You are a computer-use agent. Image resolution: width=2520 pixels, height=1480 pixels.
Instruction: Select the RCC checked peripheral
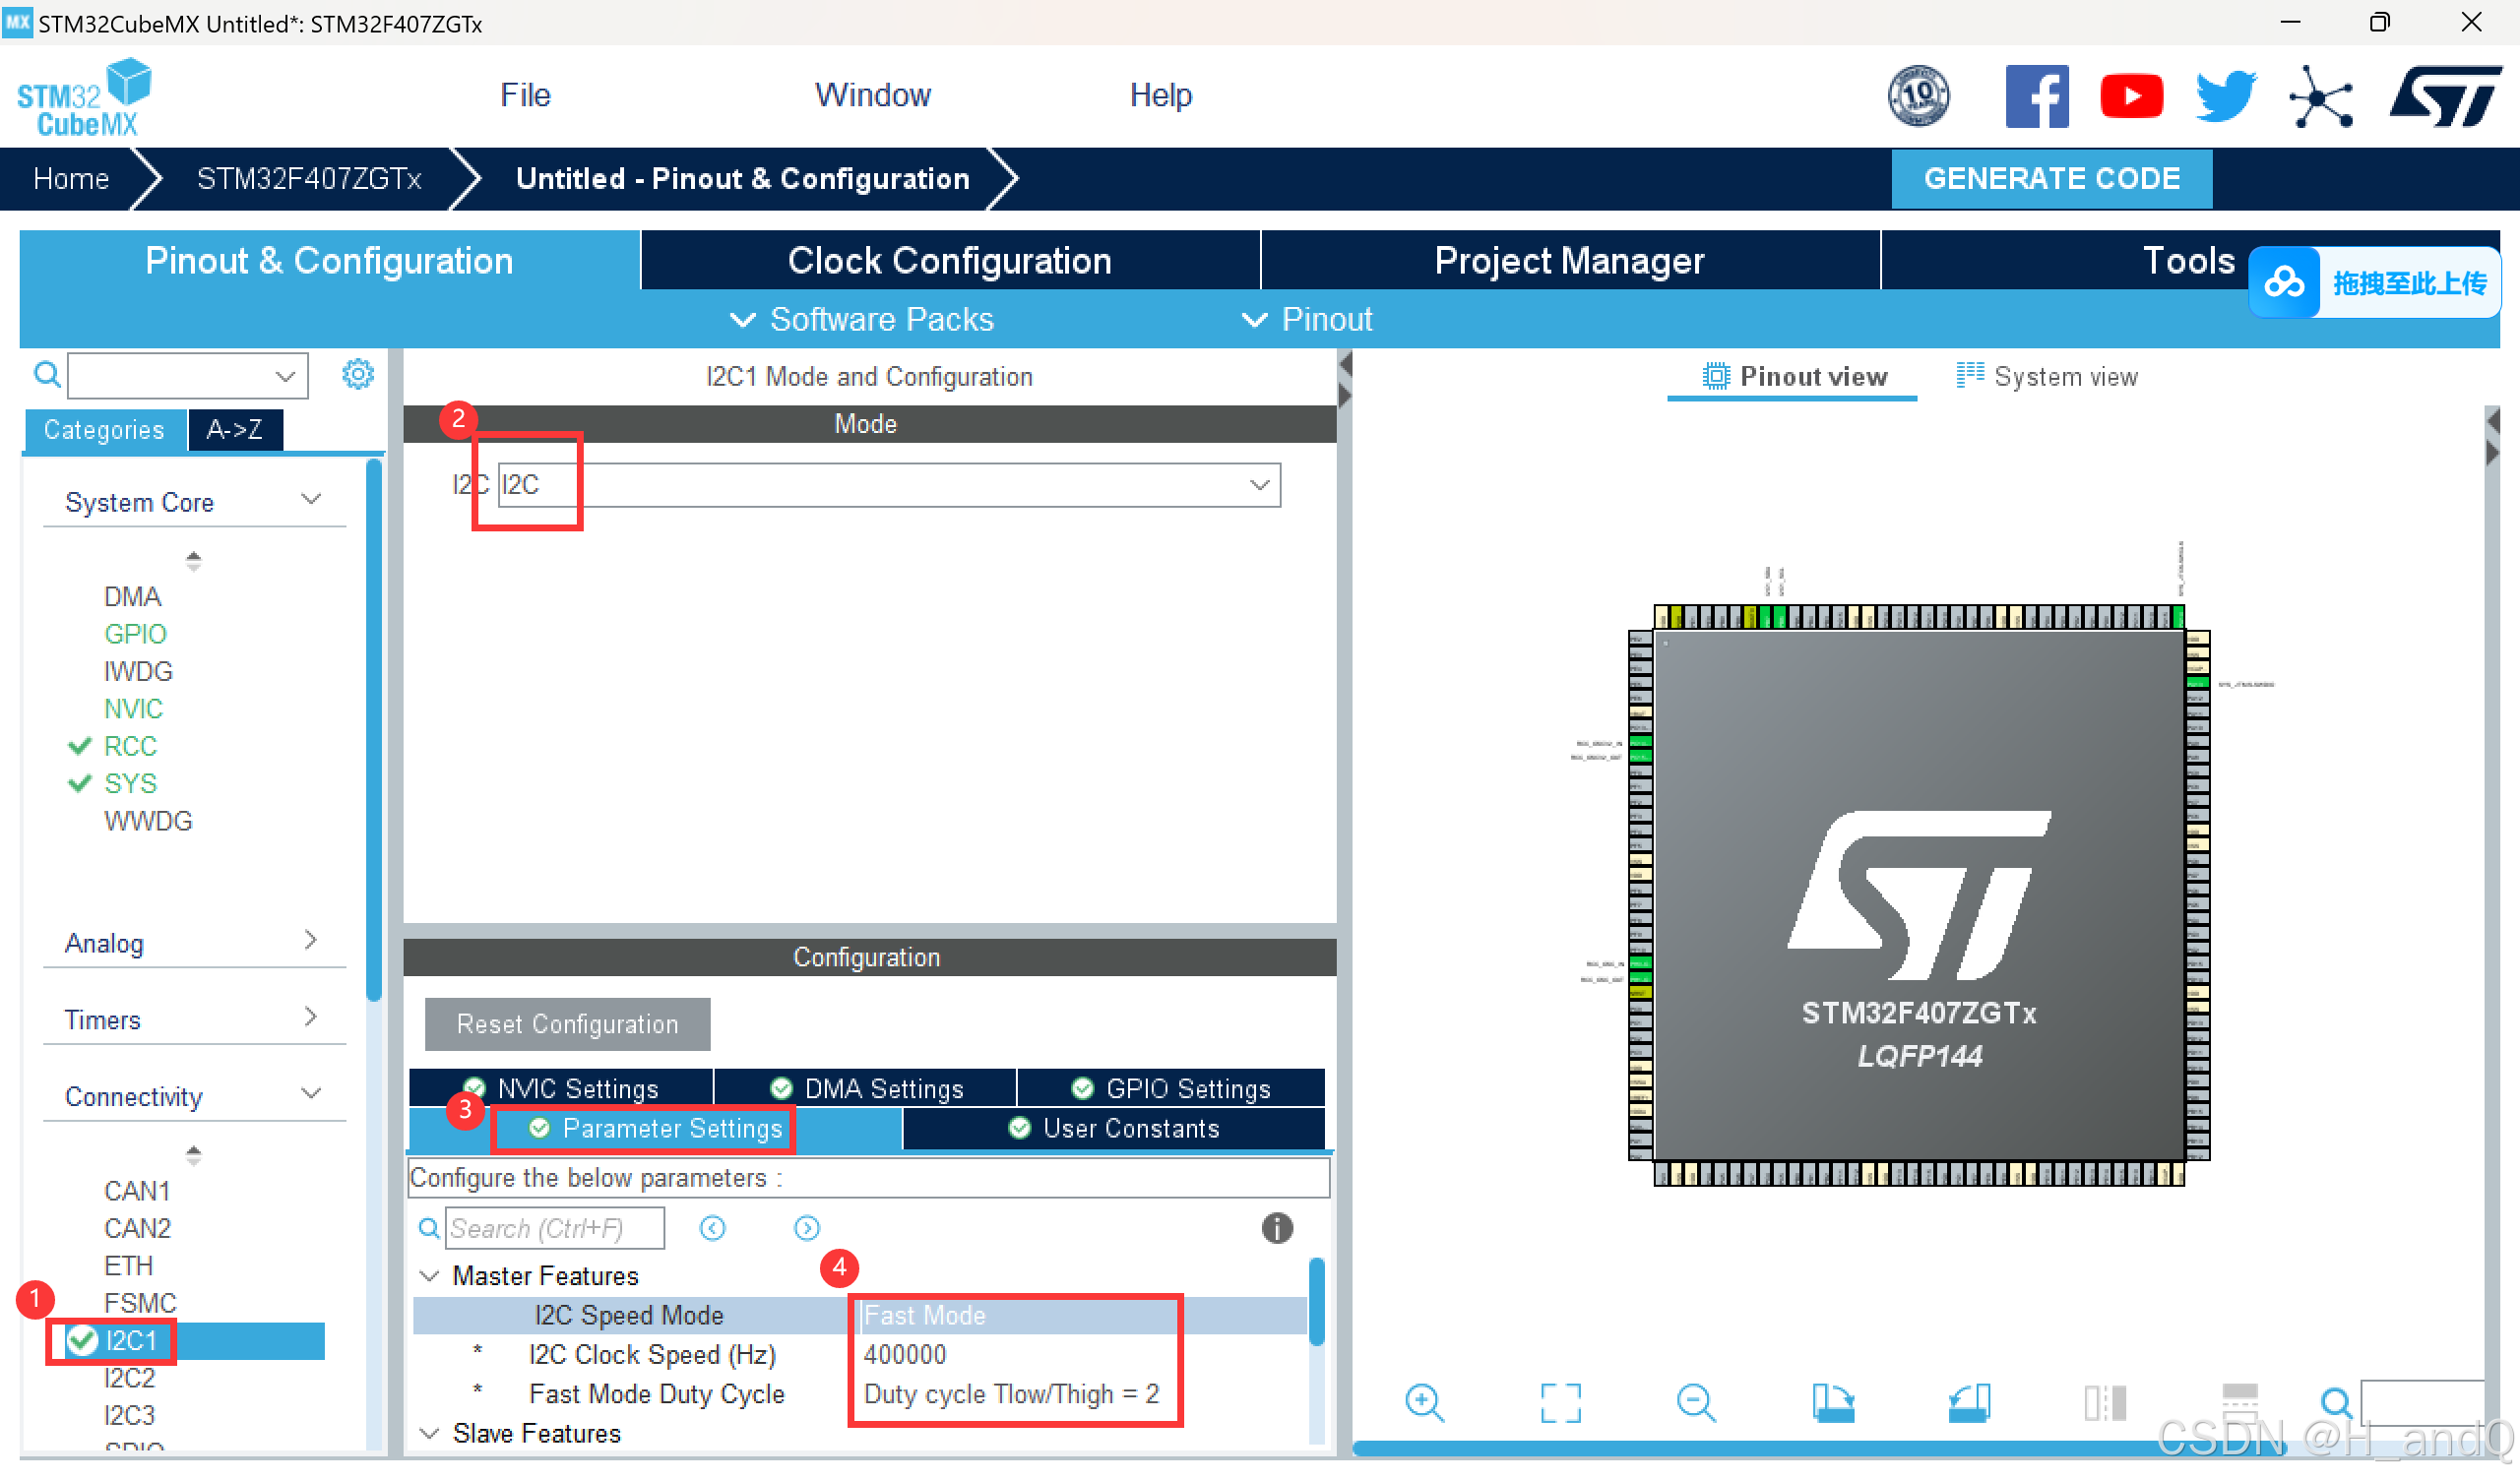[x=130, y=746]
